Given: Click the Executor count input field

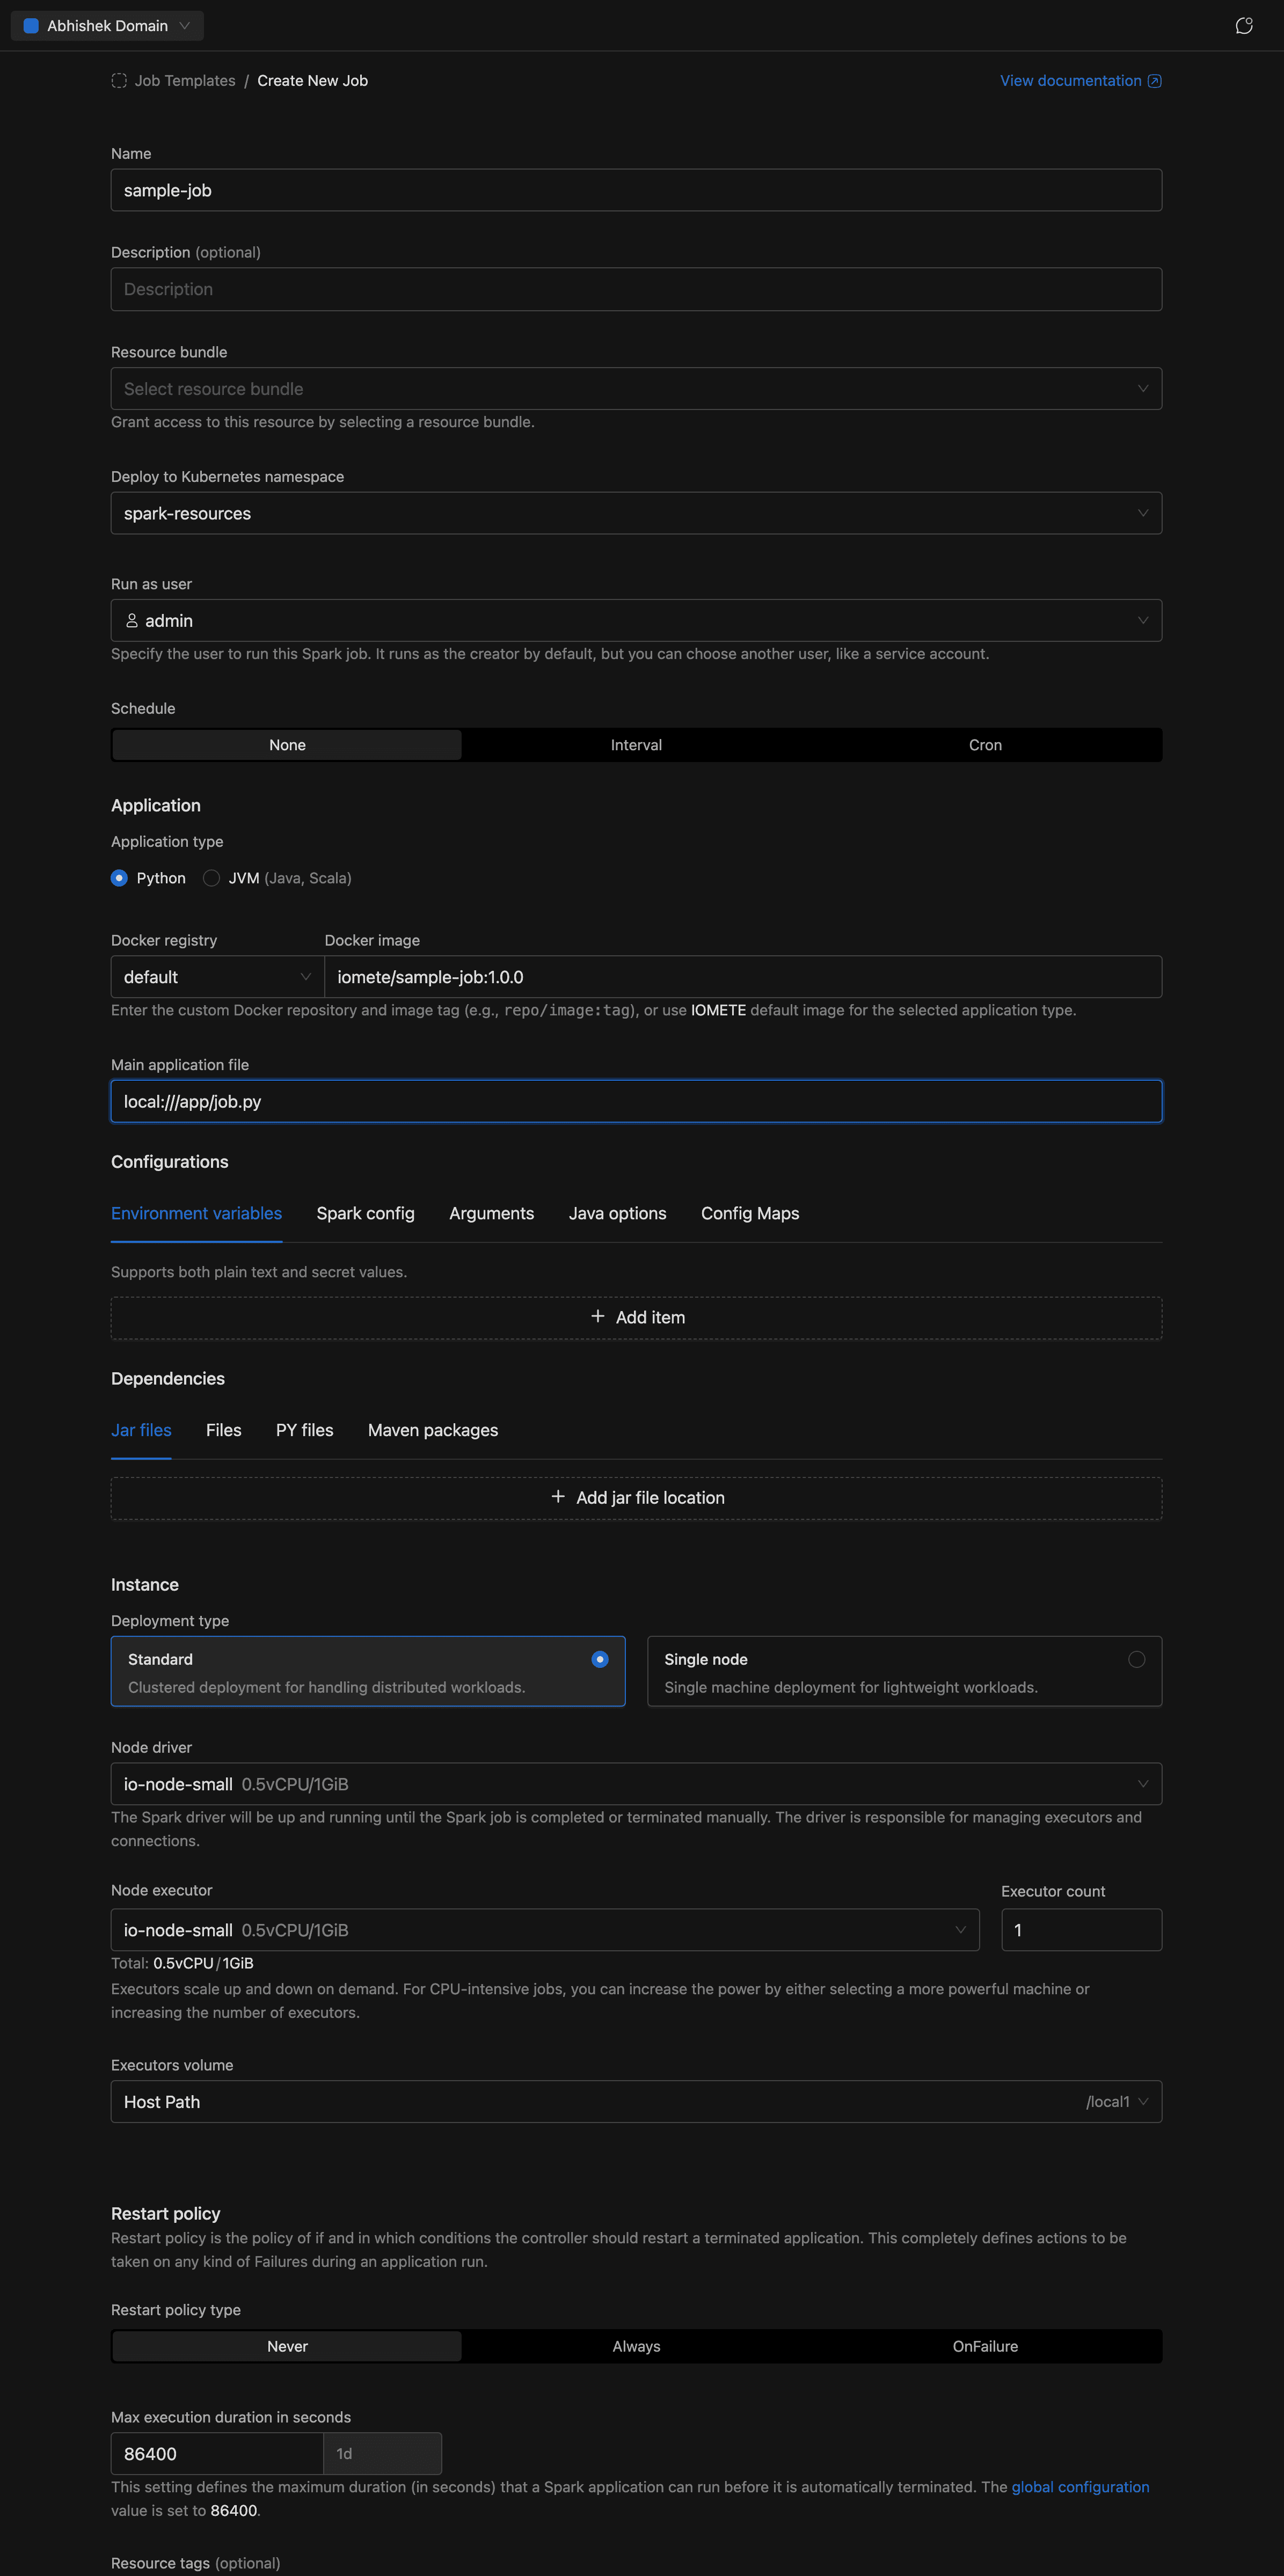Looking at the screenshot, I should point(1081,1930).
